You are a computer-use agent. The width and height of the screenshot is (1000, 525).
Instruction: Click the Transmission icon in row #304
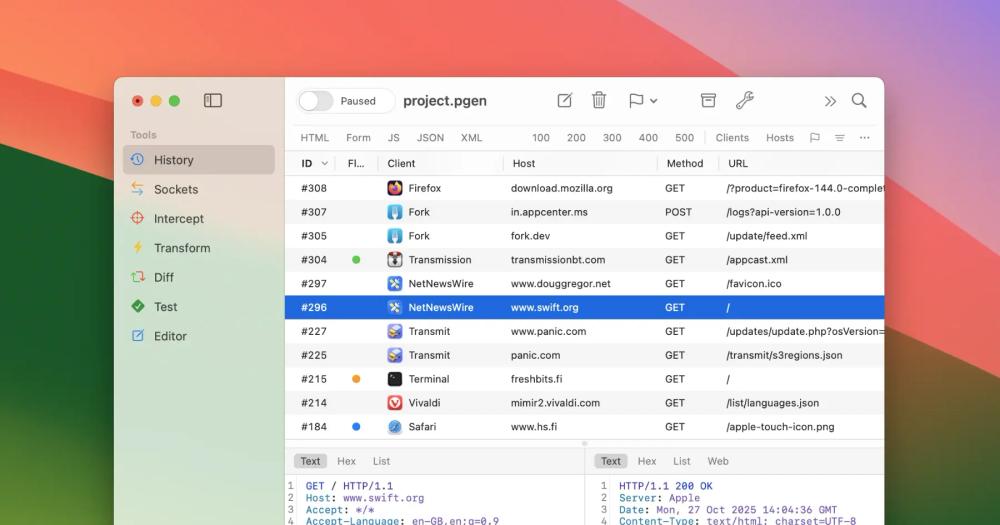395,260
